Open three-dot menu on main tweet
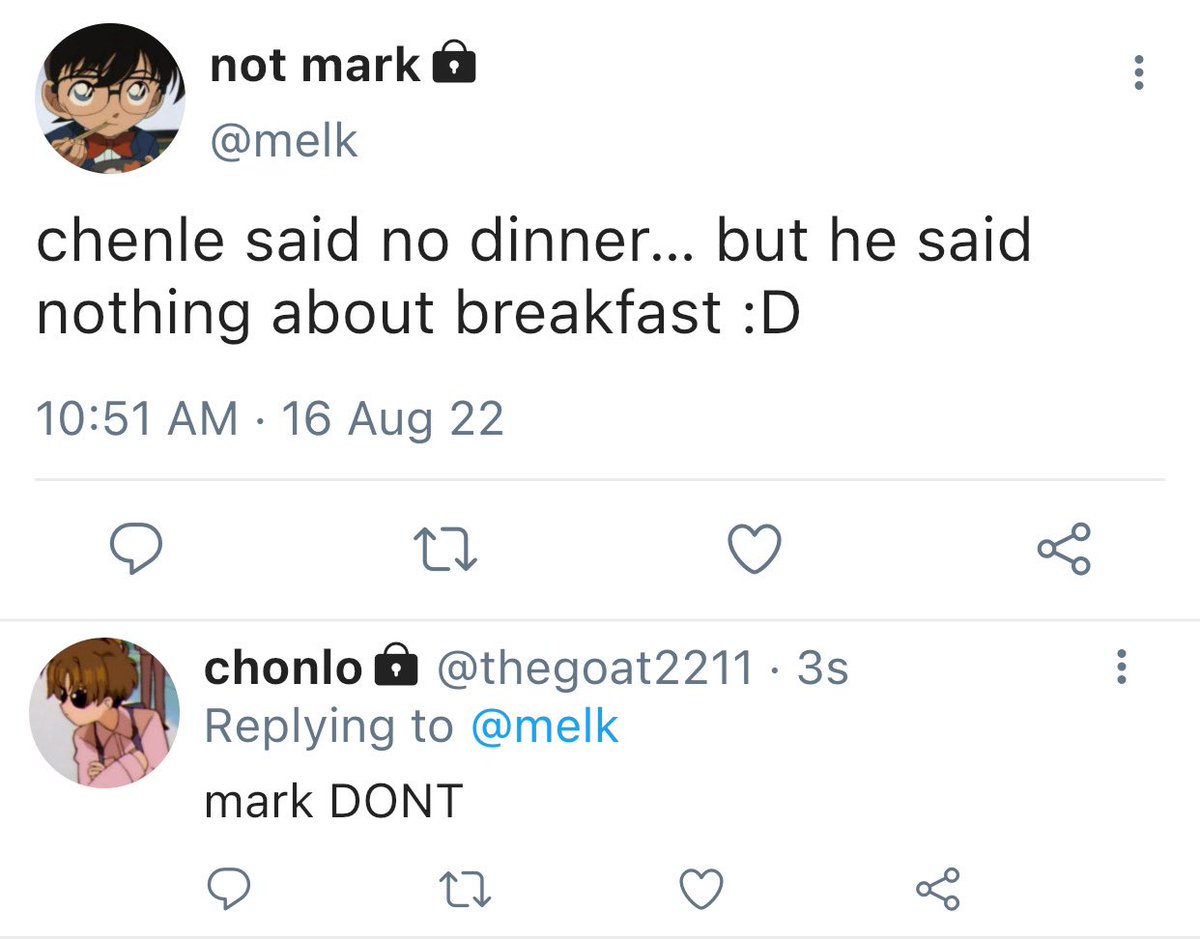This screenshot has width=1200, height=939. (1137, 73)
